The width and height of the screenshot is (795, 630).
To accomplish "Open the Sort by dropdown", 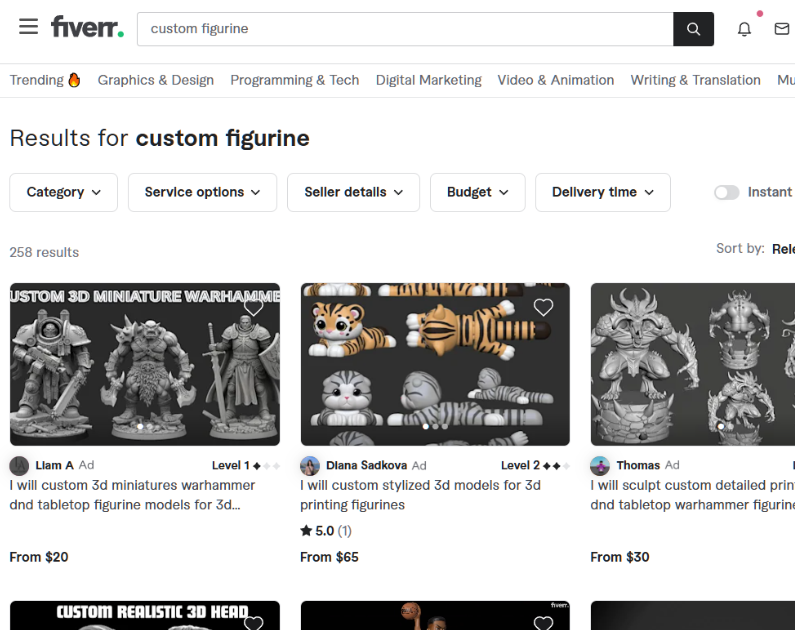I will click(783, 249).
